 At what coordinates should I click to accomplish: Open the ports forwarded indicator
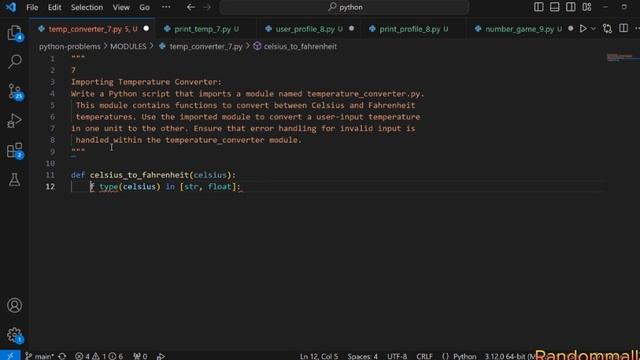[x=140, y=356]
